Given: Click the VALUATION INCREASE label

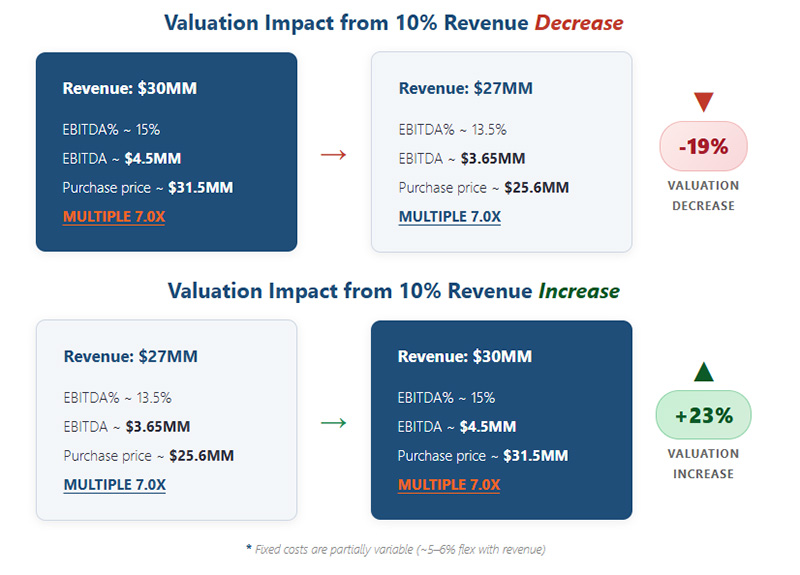Looking at the screenshot, I should (x=703, y=463).
